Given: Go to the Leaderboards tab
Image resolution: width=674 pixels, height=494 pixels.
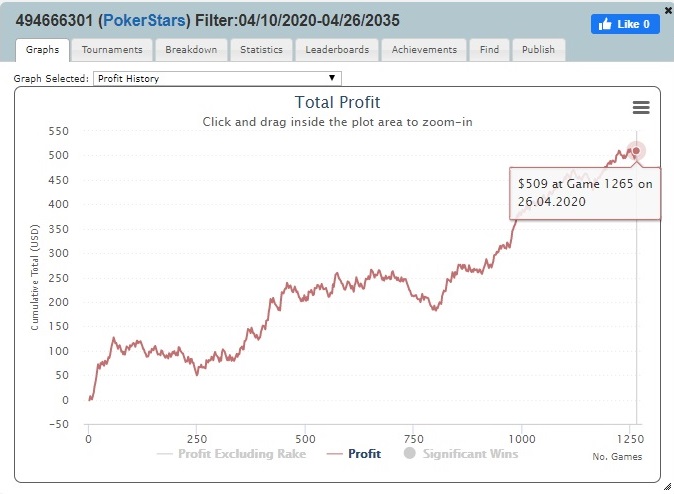Looking at the screenshot, I should (337, 50).
